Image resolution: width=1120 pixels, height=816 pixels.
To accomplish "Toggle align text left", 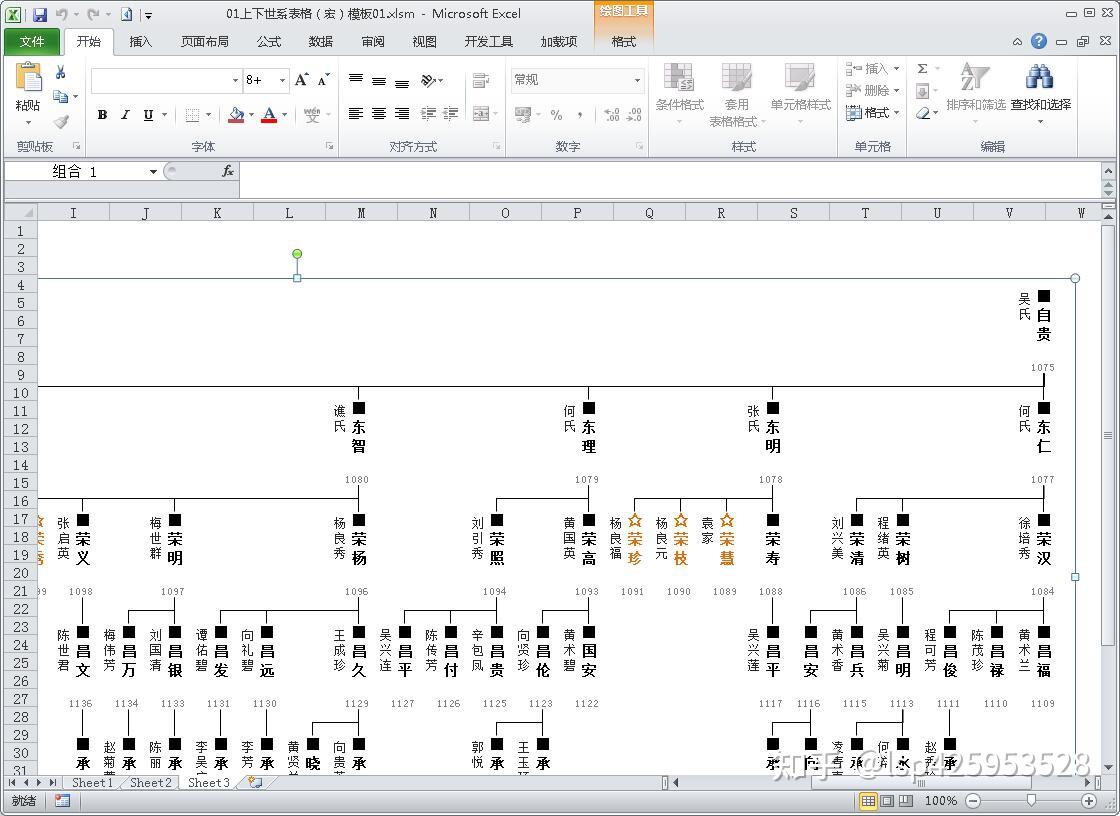I will (356, 114).
